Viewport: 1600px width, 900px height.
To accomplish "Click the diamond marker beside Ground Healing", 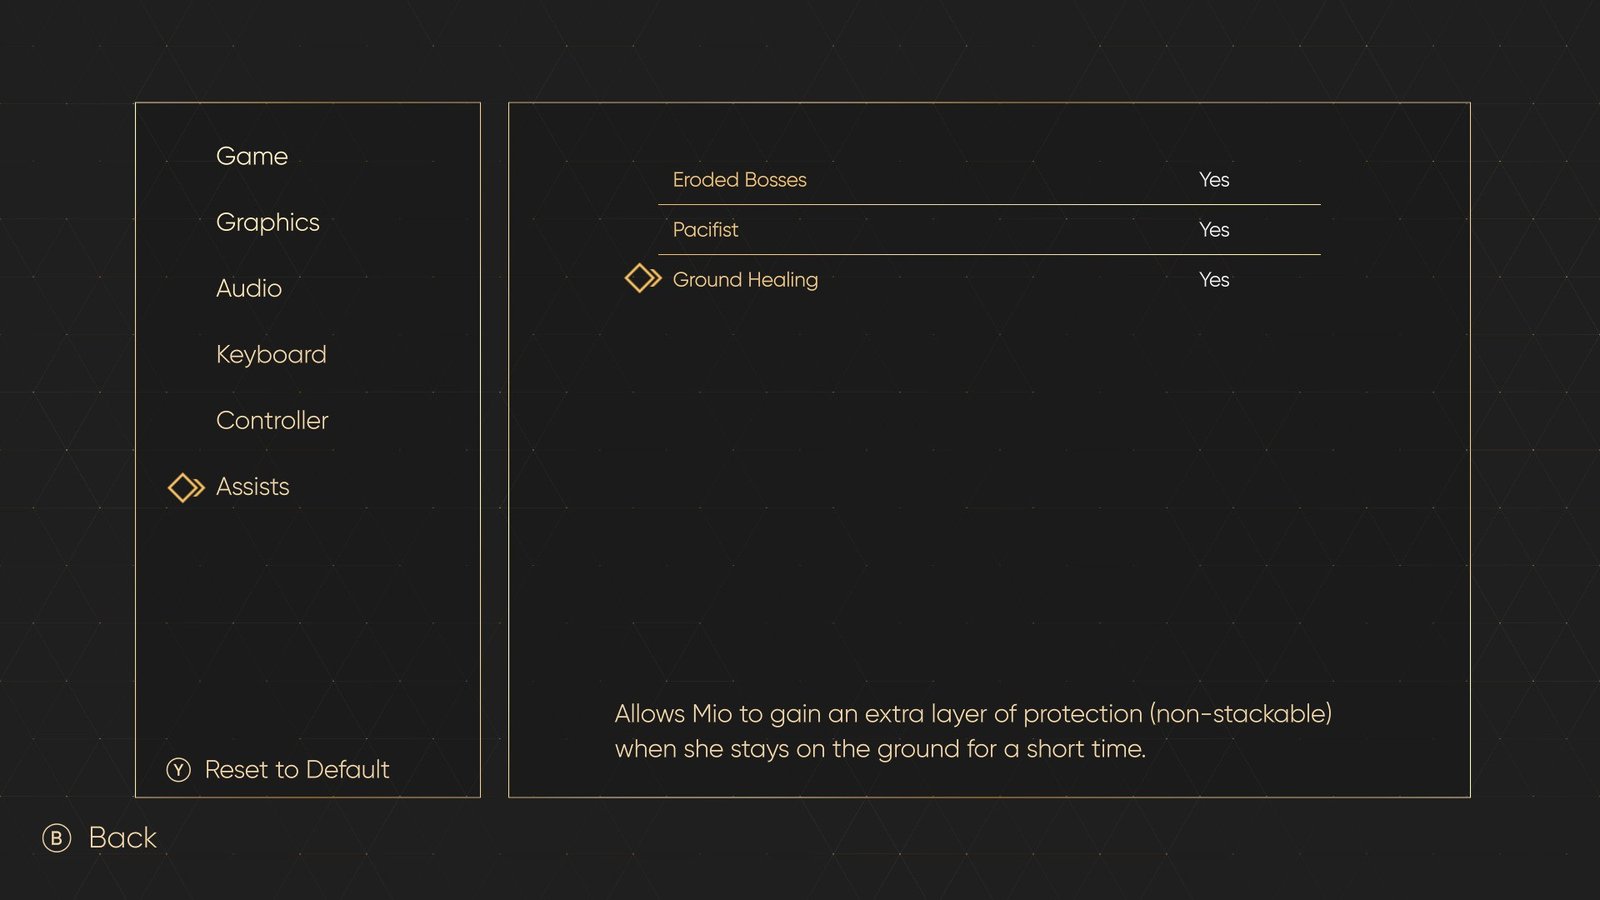I will tap(643, 278).
